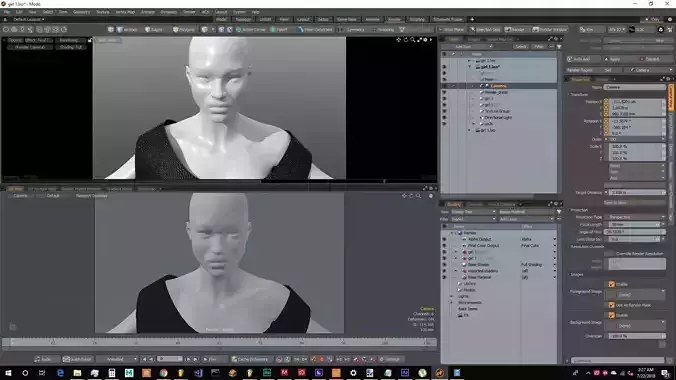Screen dimensions: 676x380
Task: Click on the animation timeline ruler
Action: pyautogui.click(x=219, y=342)
